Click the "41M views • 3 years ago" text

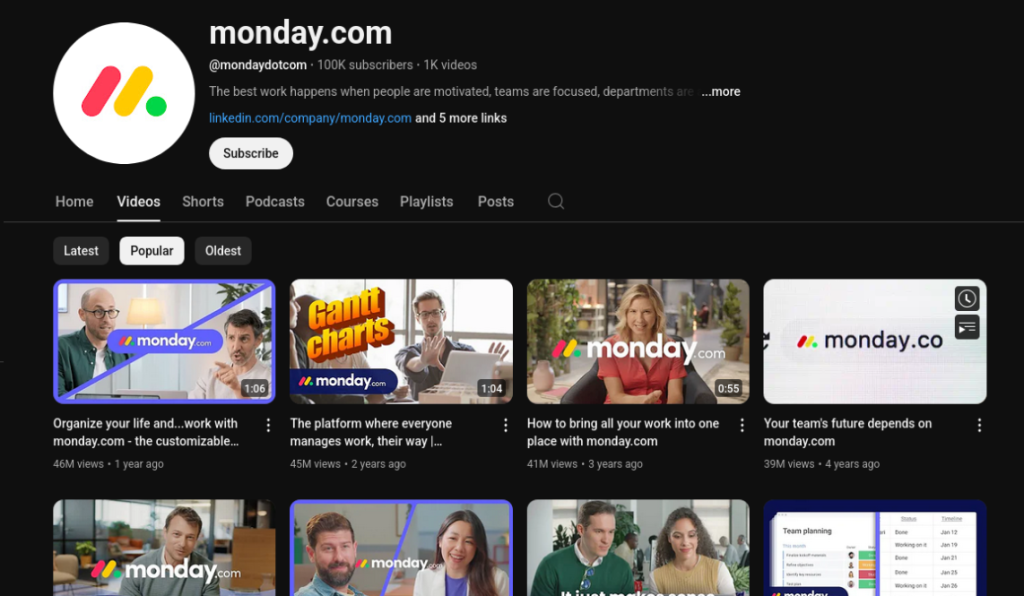click(x=585, y=464)
